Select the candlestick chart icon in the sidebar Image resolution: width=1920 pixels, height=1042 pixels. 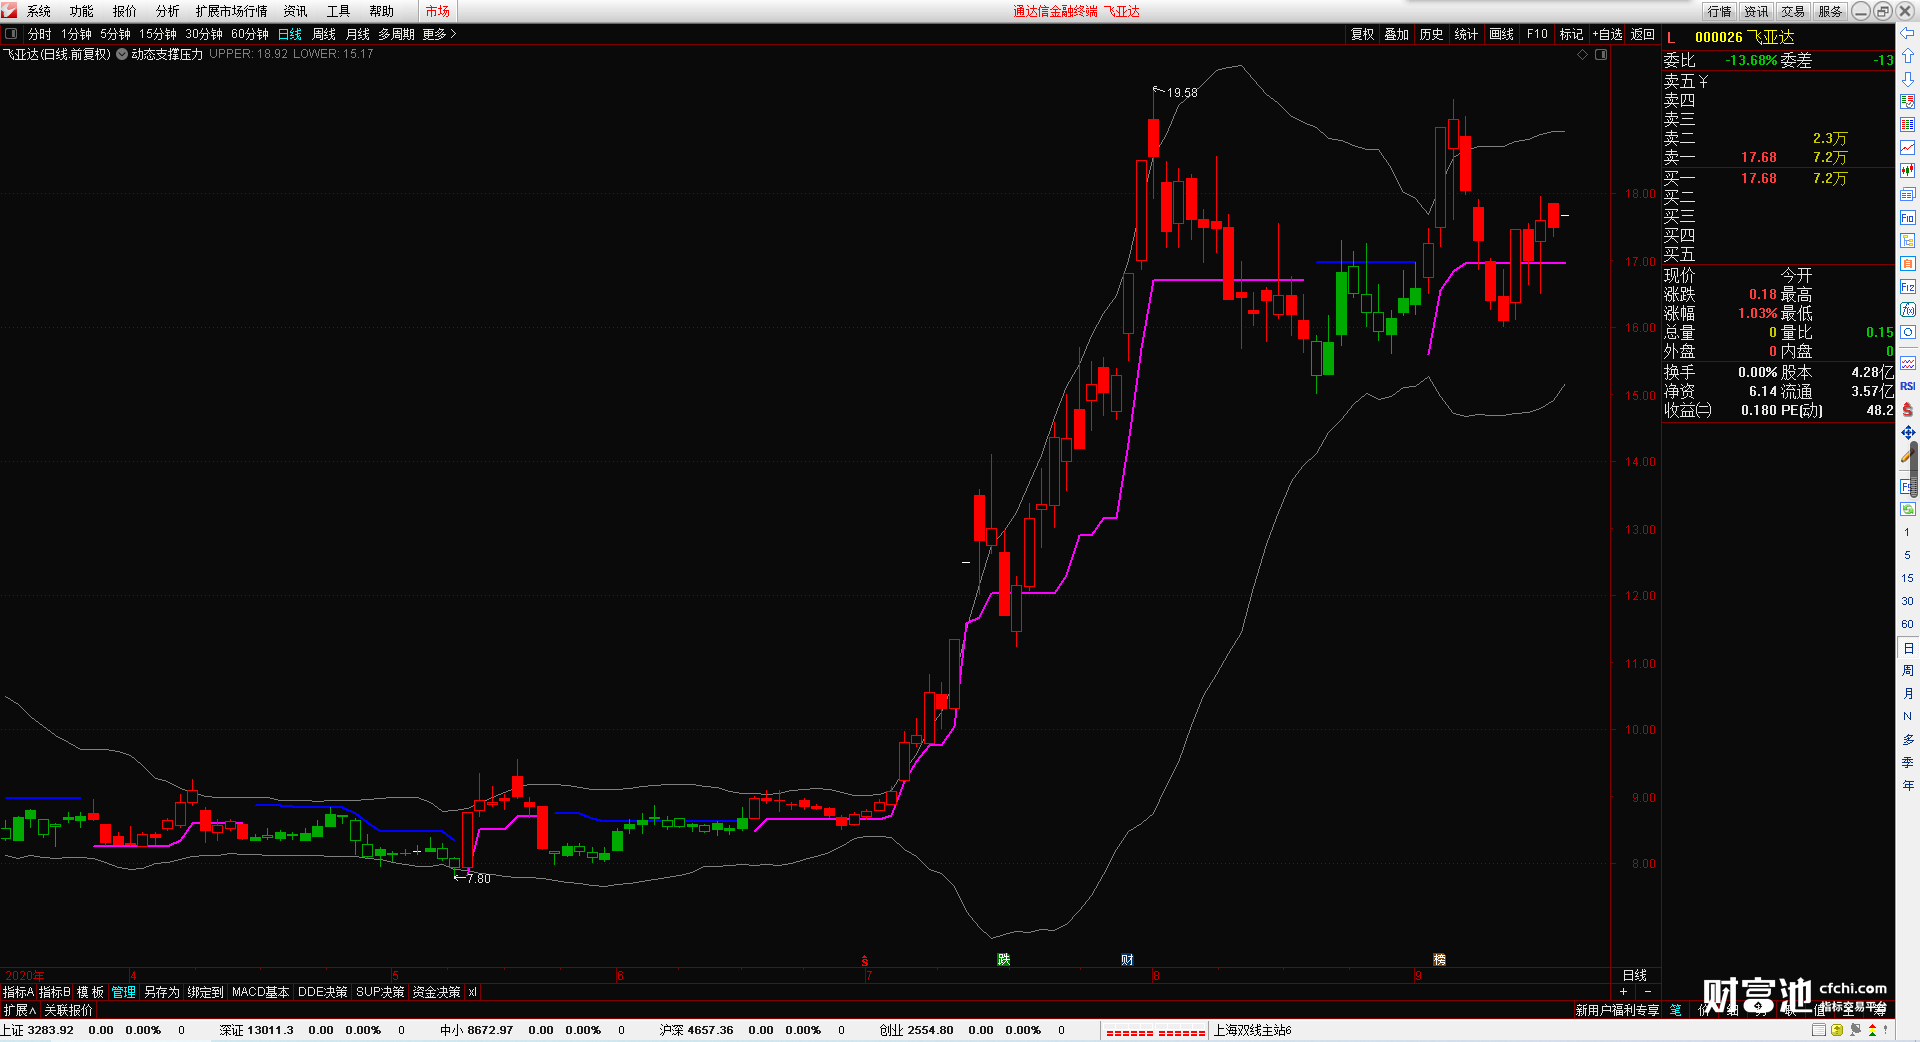point(1908,171)
